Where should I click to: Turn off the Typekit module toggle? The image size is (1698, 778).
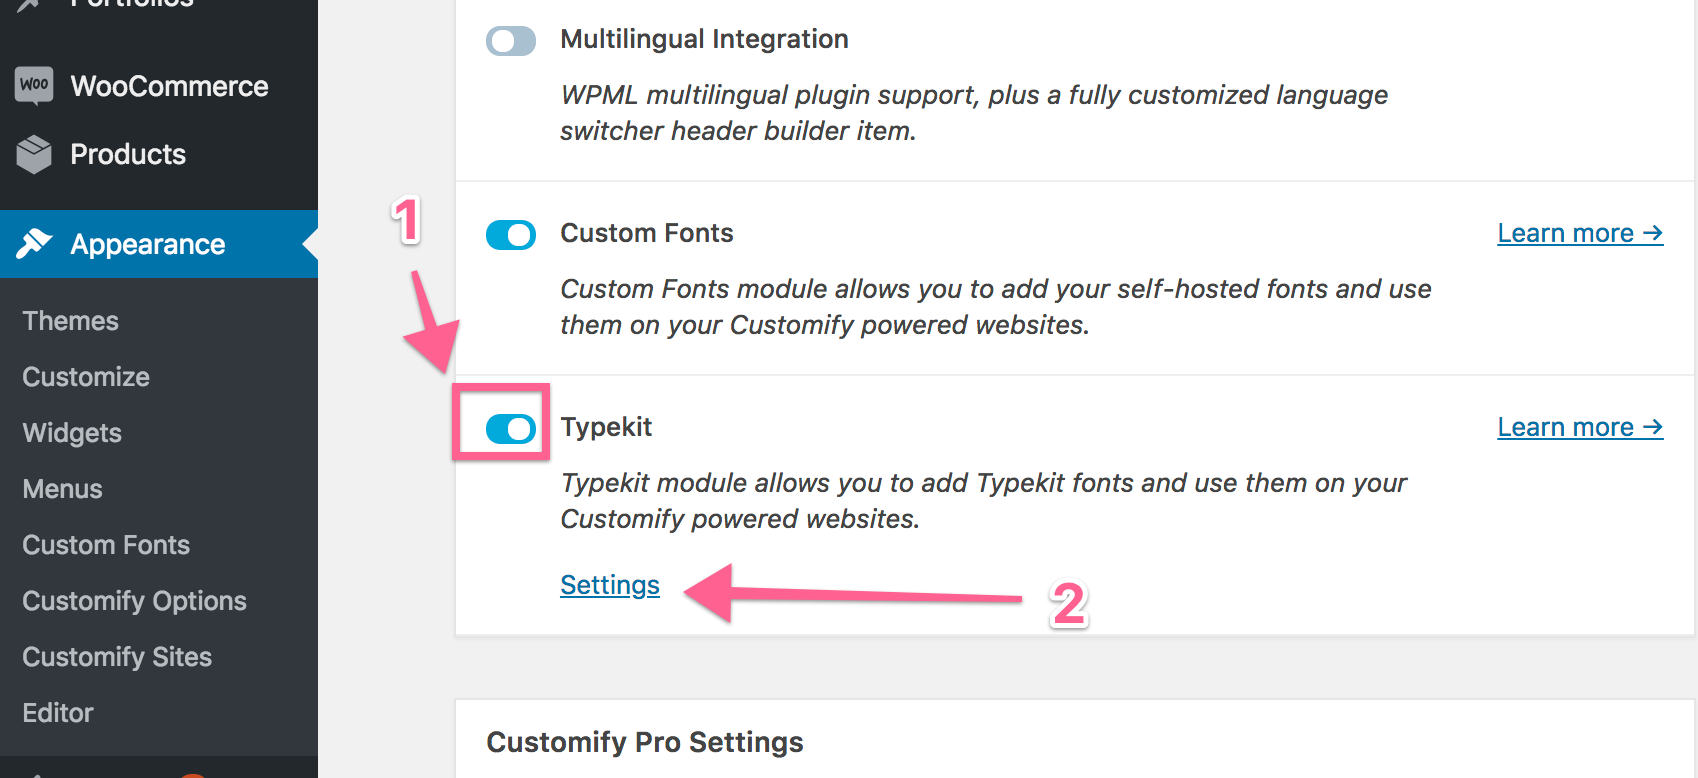(x=511, y=429)
